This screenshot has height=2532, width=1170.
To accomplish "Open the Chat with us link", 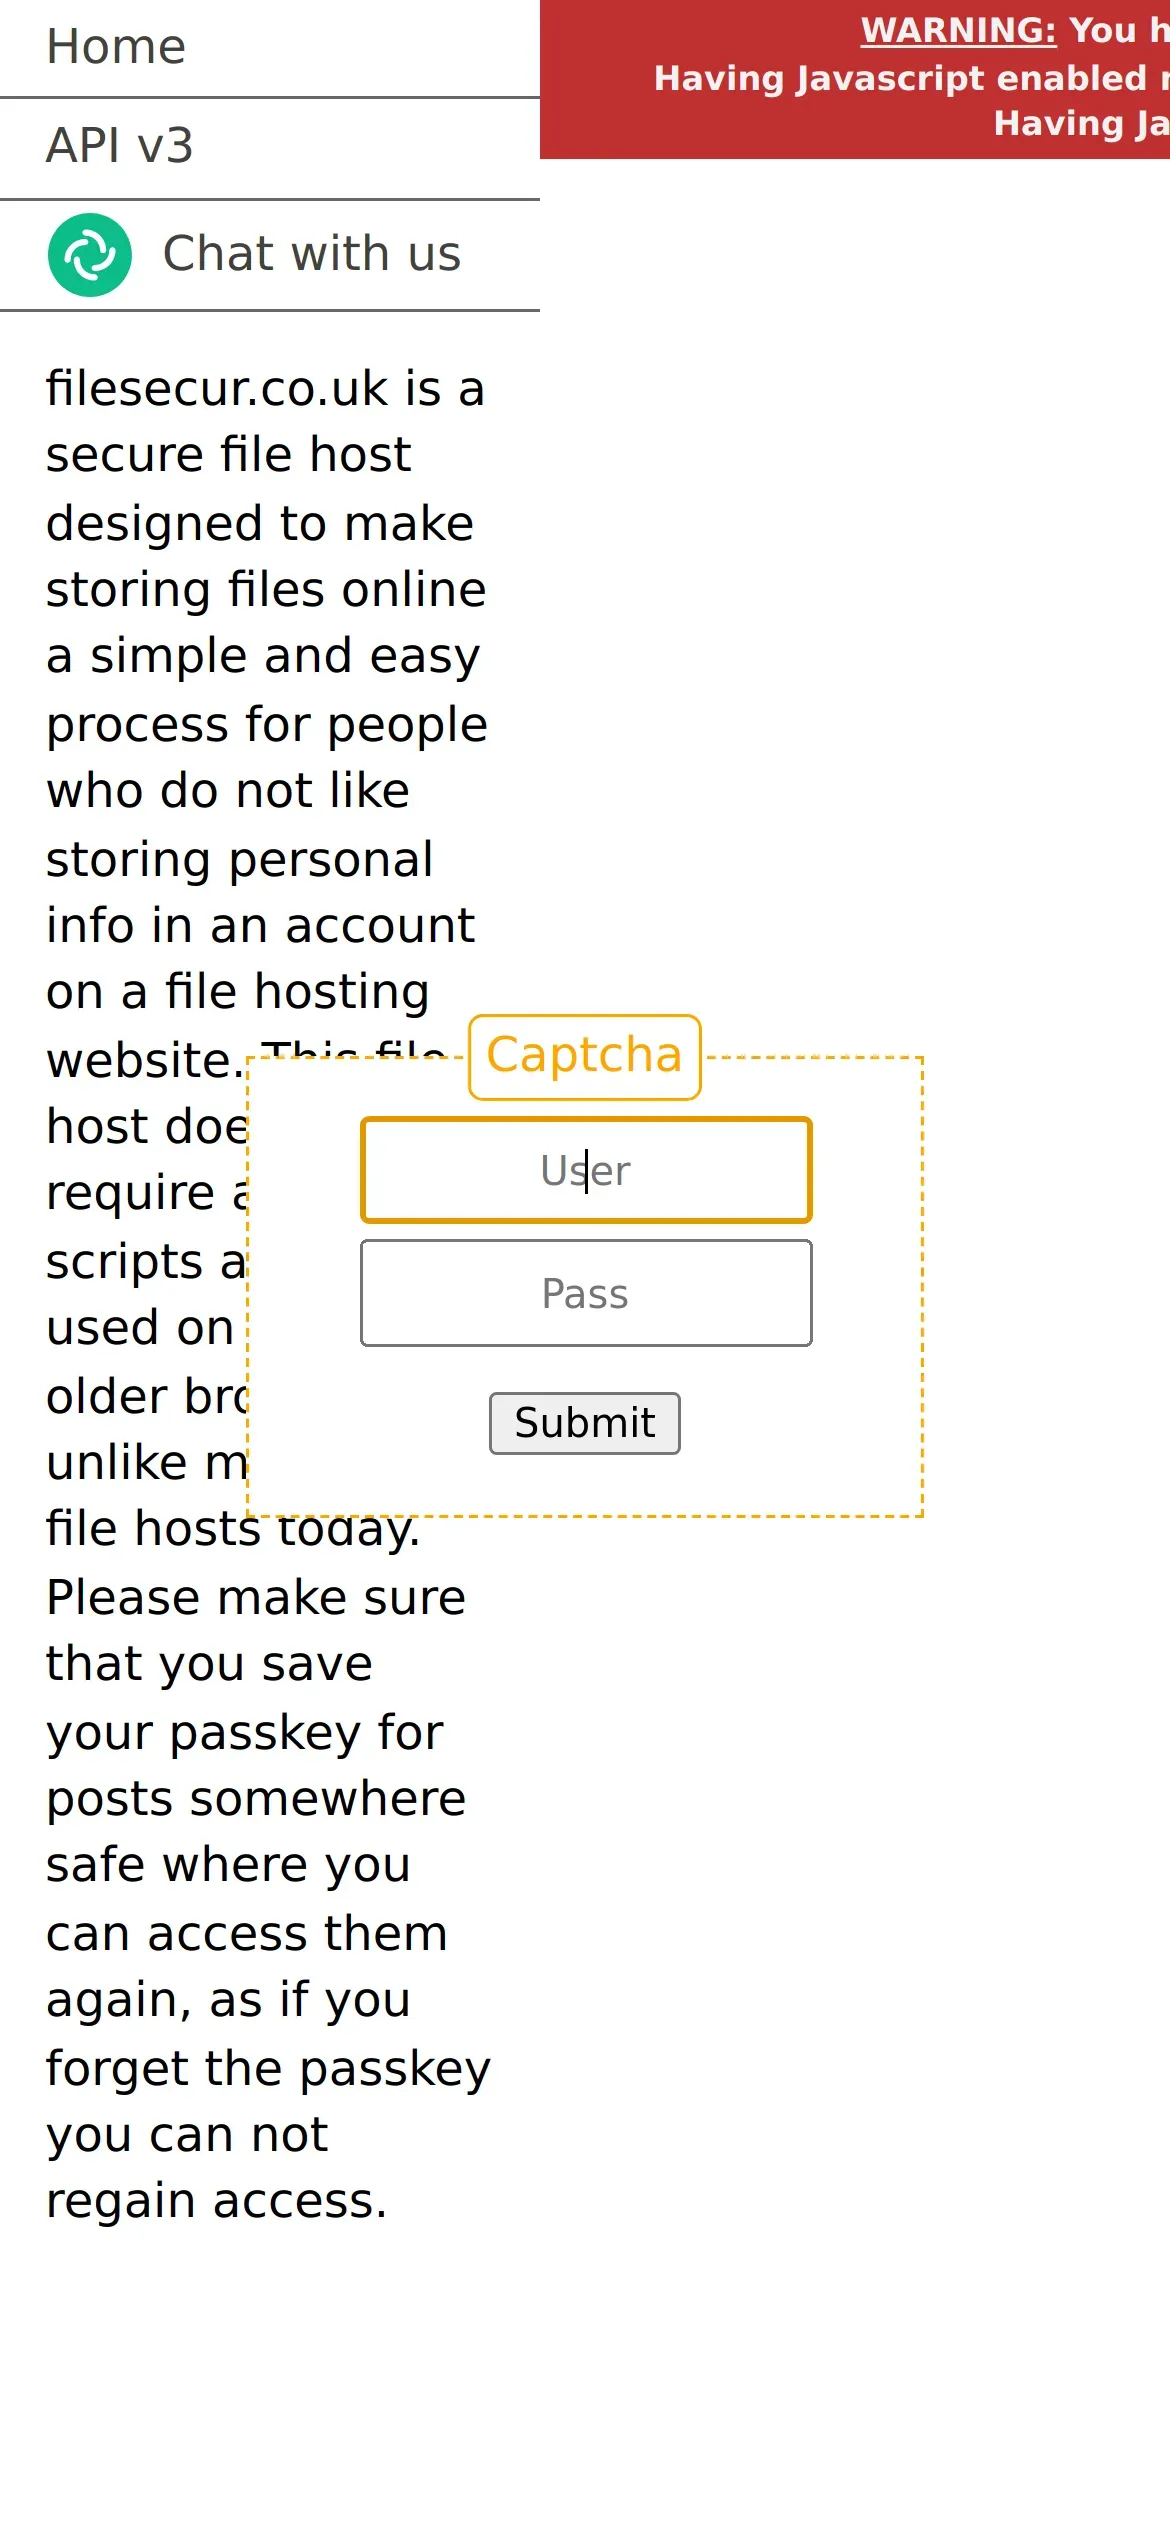I will coord(311,254).
